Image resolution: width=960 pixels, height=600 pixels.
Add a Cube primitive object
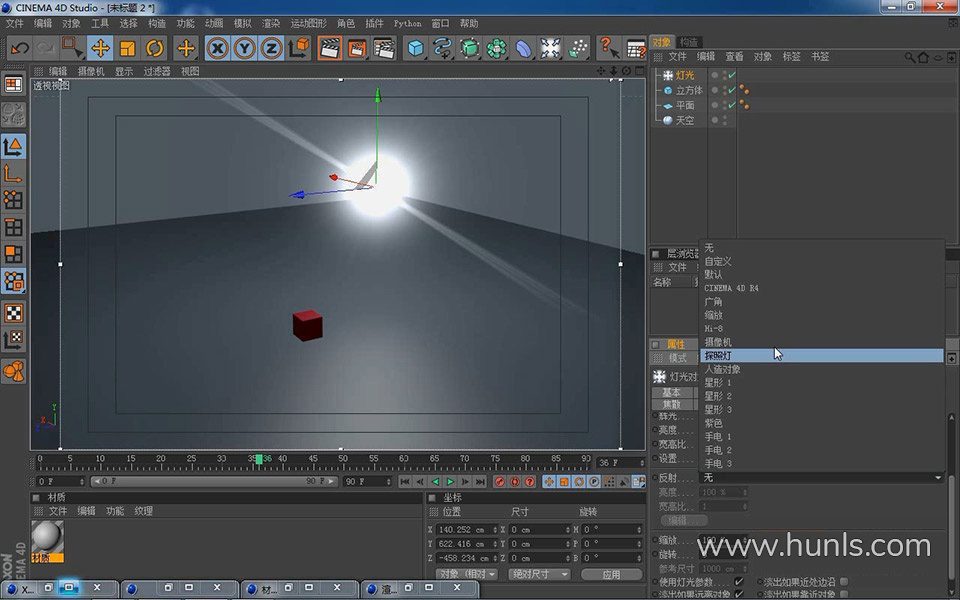416,48
